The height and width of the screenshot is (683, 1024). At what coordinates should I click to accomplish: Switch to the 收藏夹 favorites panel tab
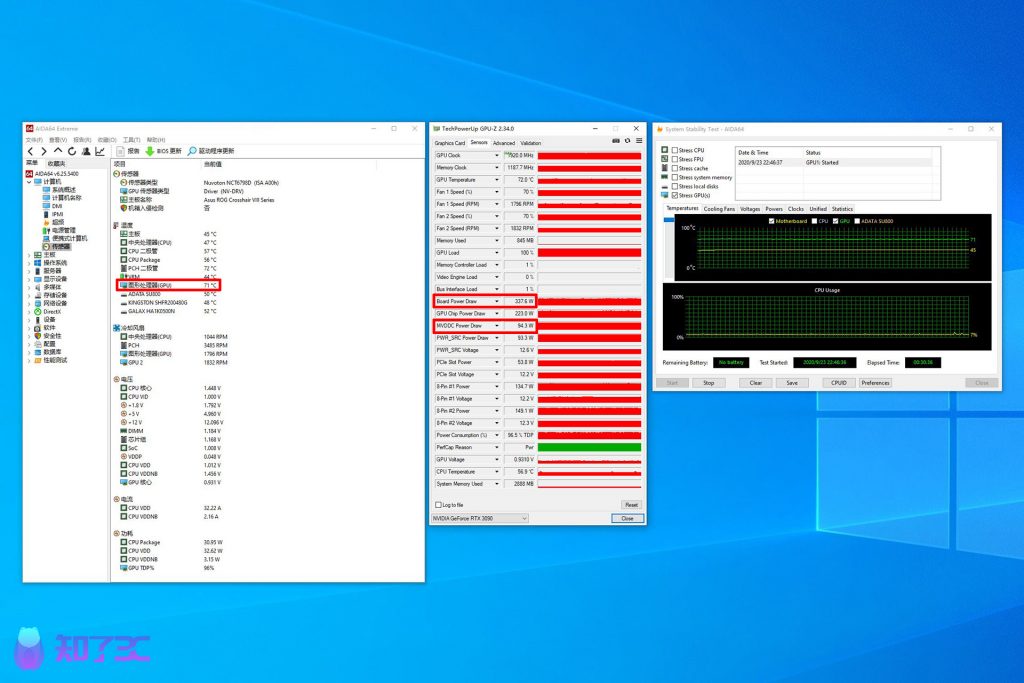[x=56, y=164]
